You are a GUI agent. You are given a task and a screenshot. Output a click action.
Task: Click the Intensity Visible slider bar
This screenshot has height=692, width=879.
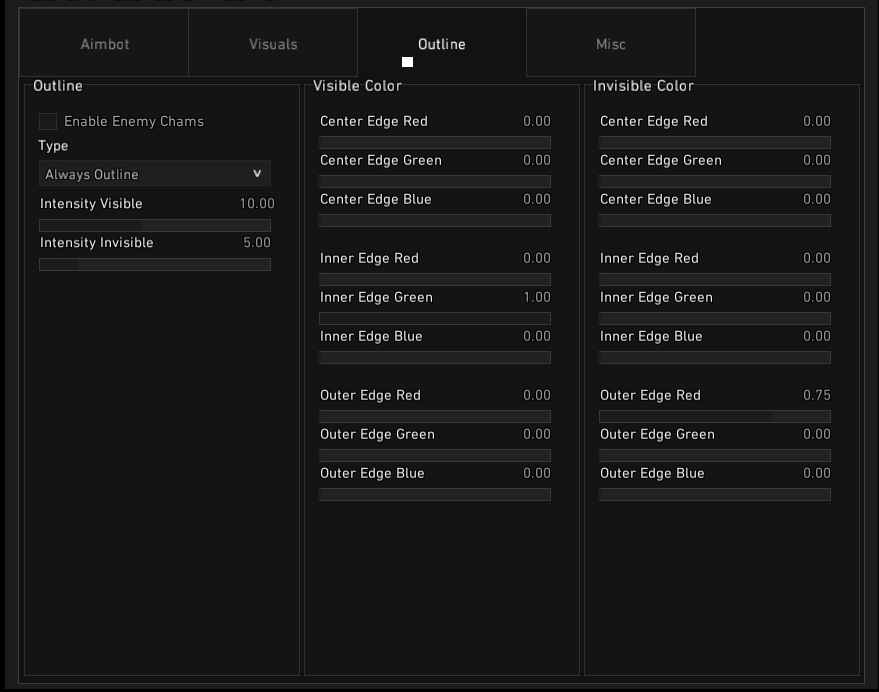click(x=155, y=226)
